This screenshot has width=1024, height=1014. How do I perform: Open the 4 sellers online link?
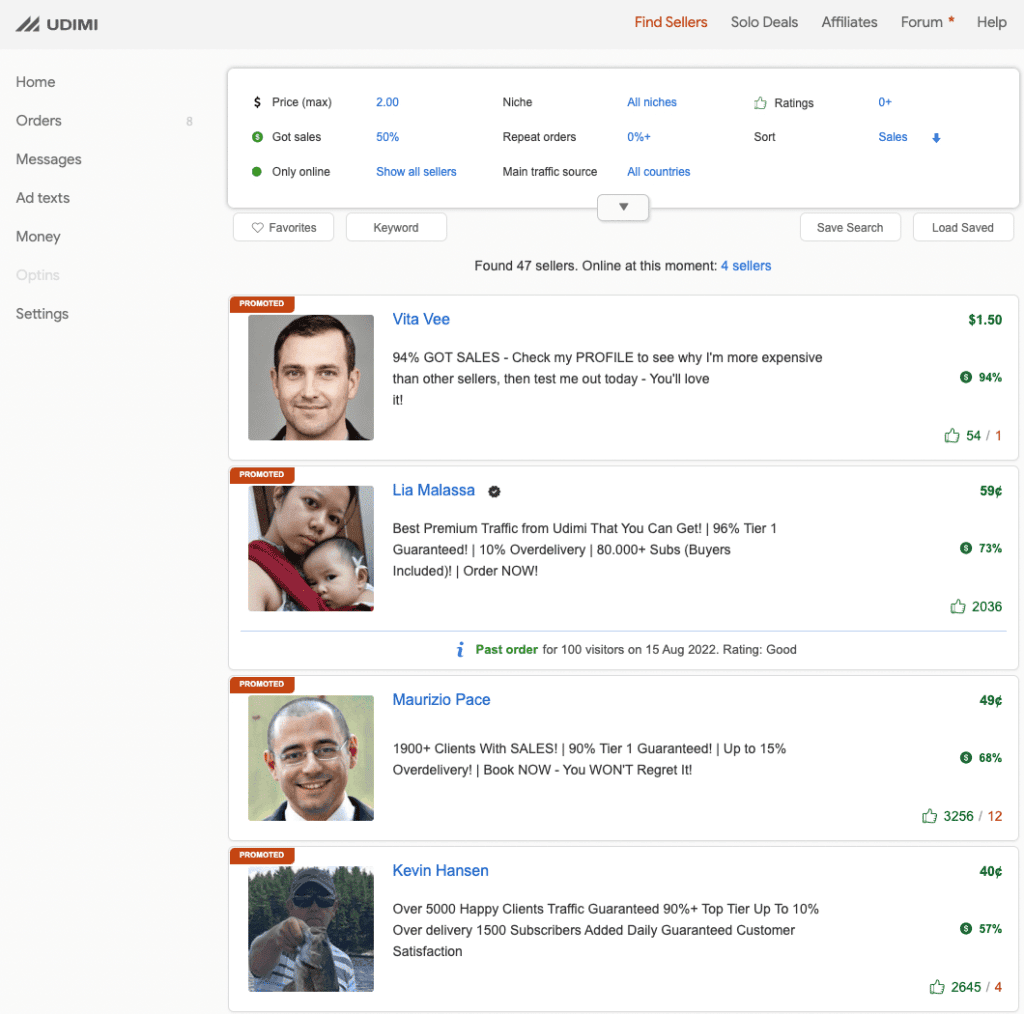(x=746, y=266)
